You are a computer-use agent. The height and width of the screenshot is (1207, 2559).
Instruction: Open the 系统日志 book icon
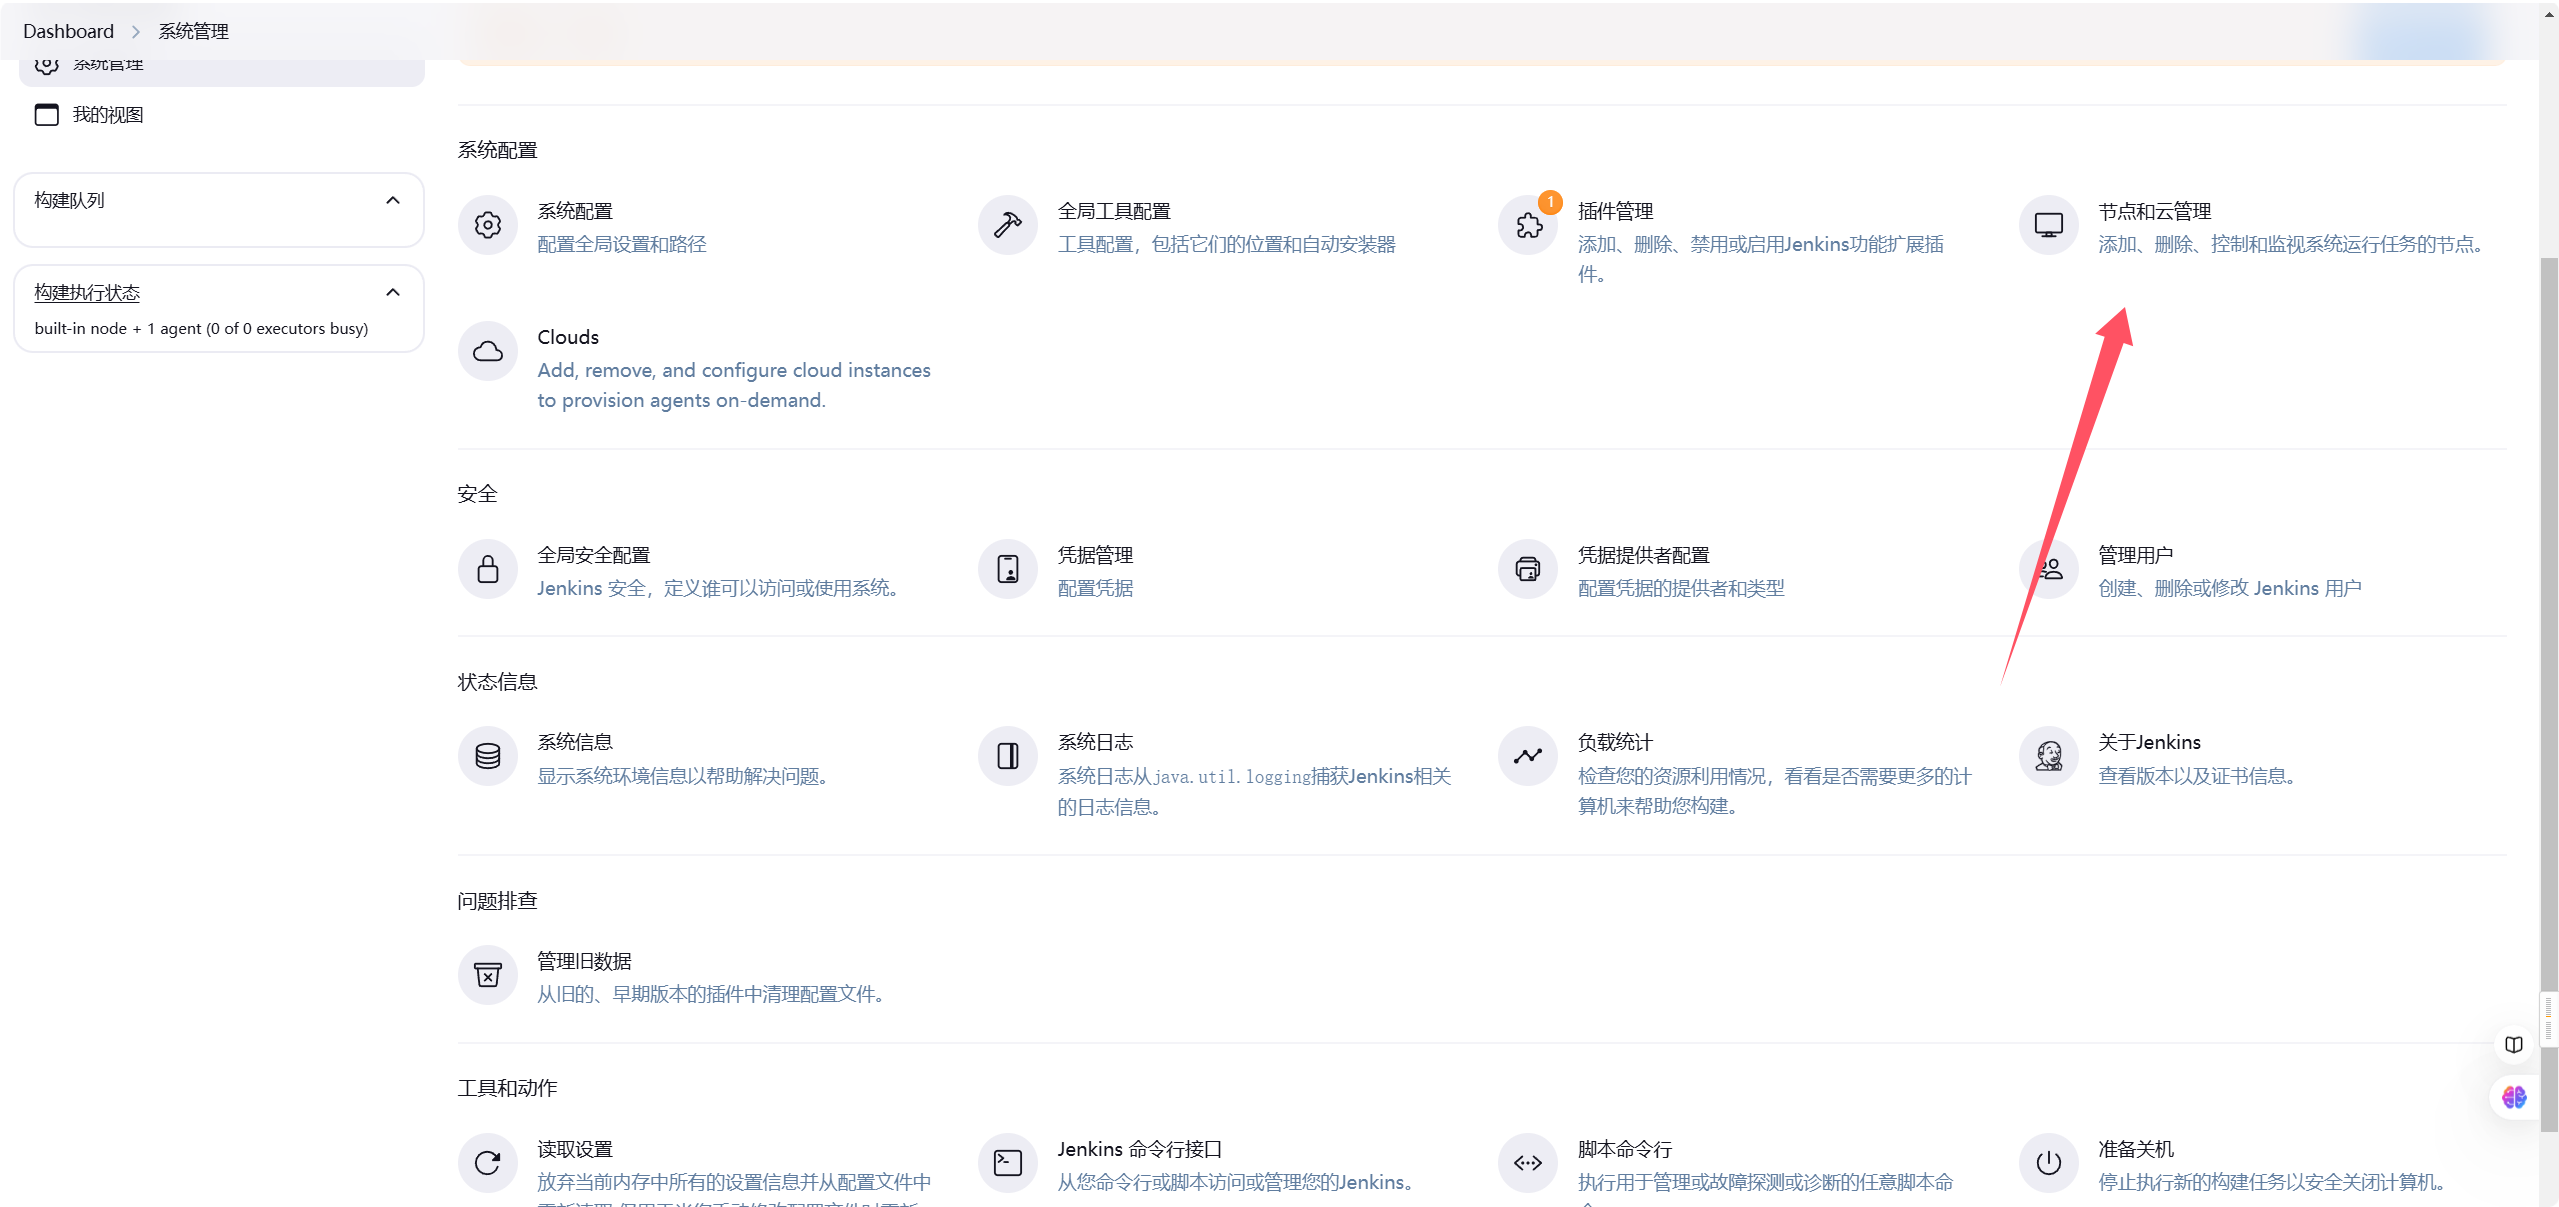[1007, 756]
